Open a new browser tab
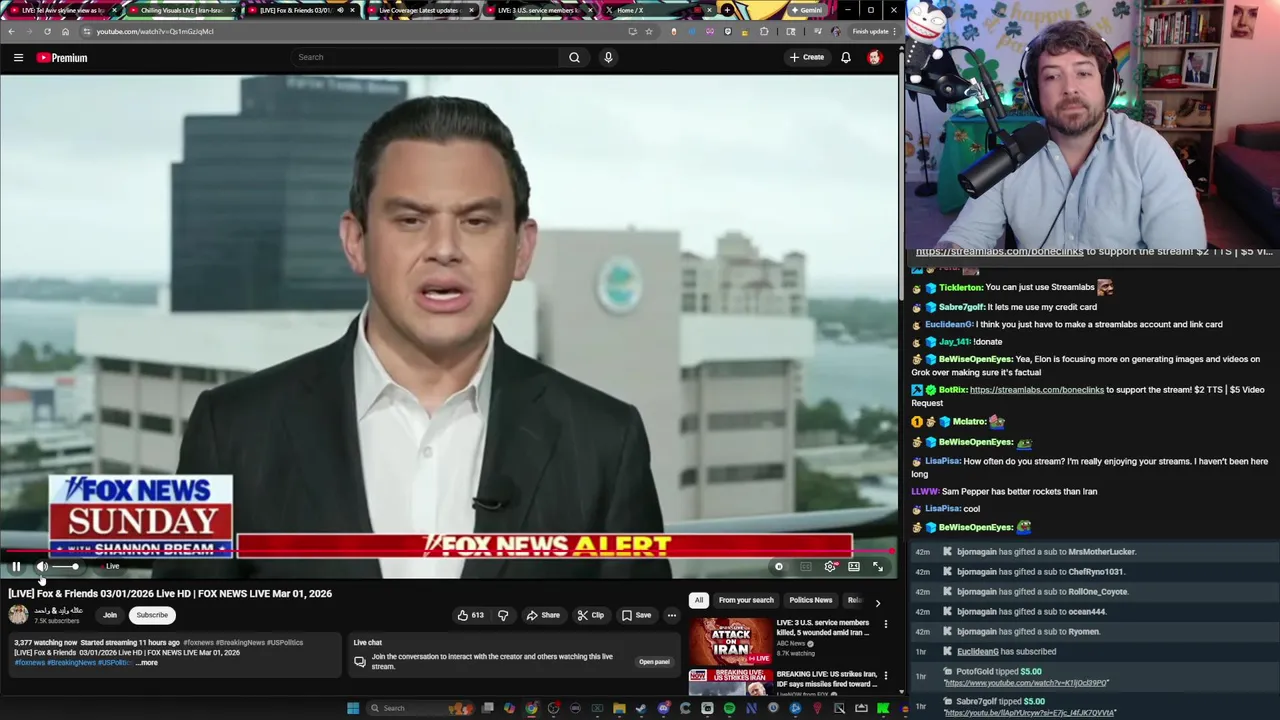This screenshot has height=720, width=1280. (x=727, y=10)
